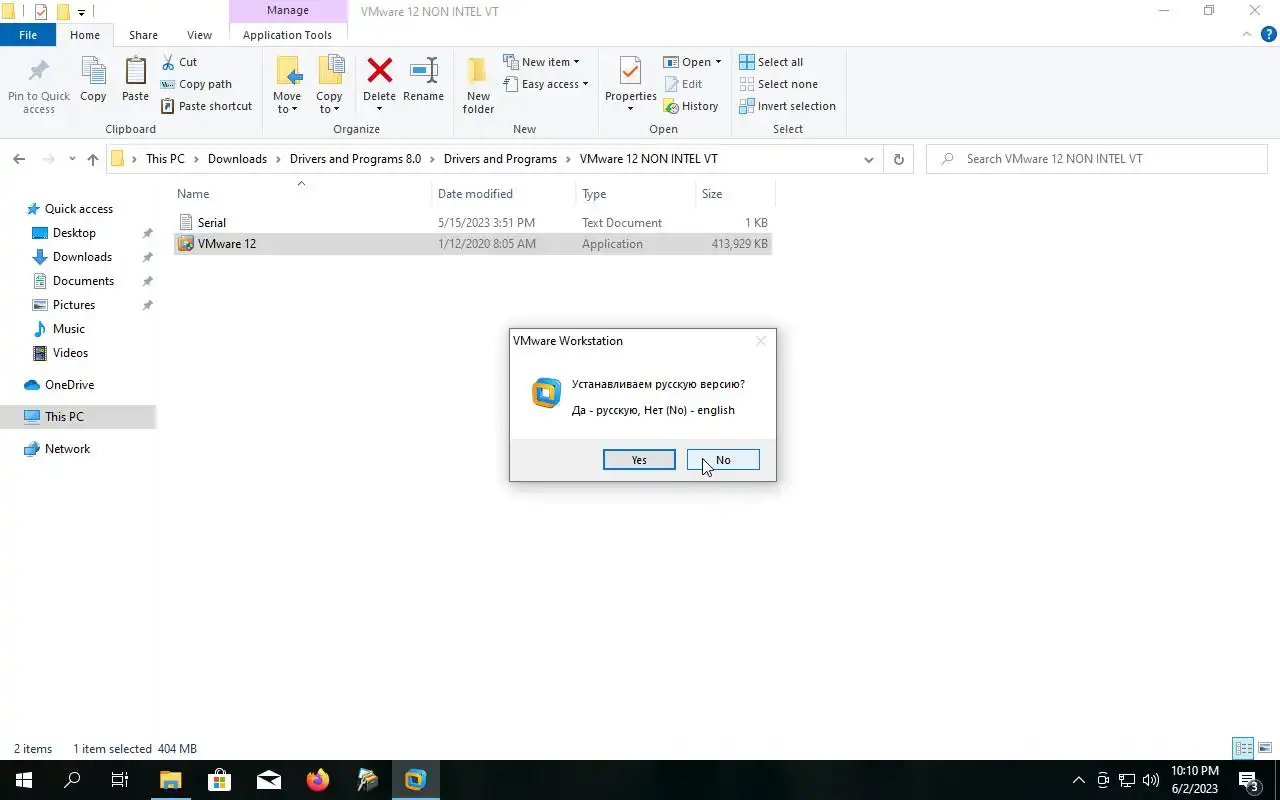Image resolution: width=1280 pixels, height=800 pixels.
Task: Switch to the Share tab
Action: click(143, 35)
